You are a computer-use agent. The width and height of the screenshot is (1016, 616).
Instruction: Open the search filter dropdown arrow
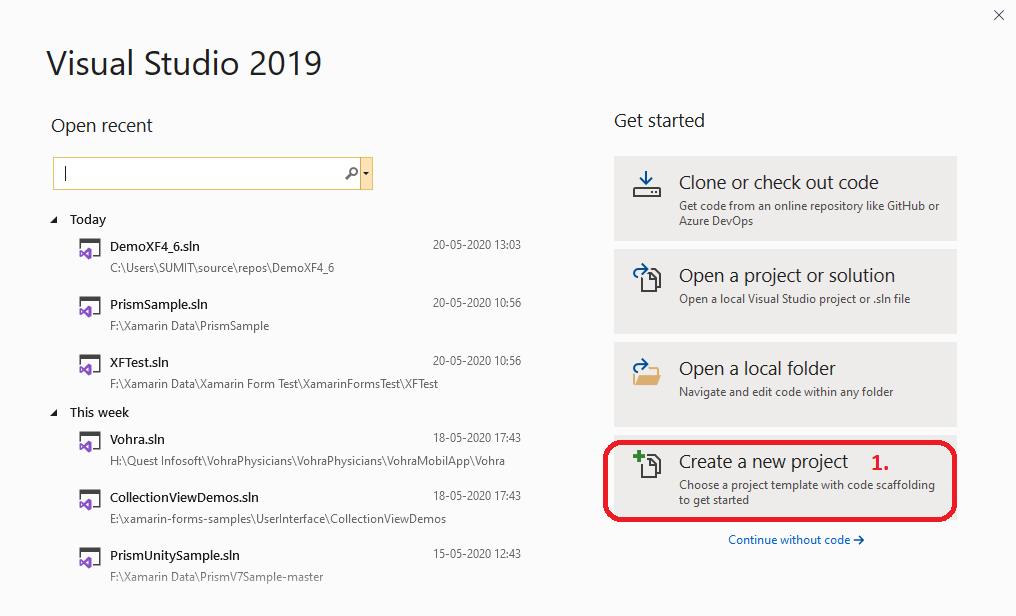367,172
